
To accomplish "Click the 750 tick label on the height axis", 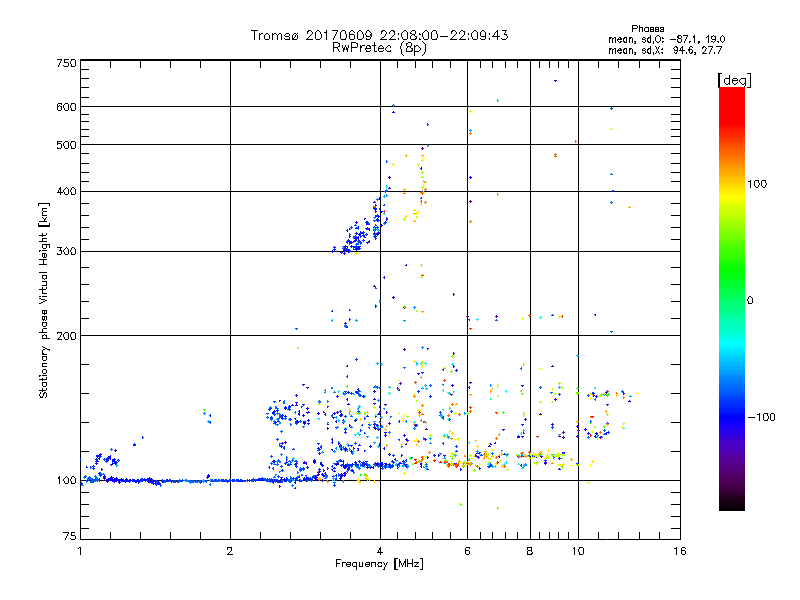I will coord(66,63).
